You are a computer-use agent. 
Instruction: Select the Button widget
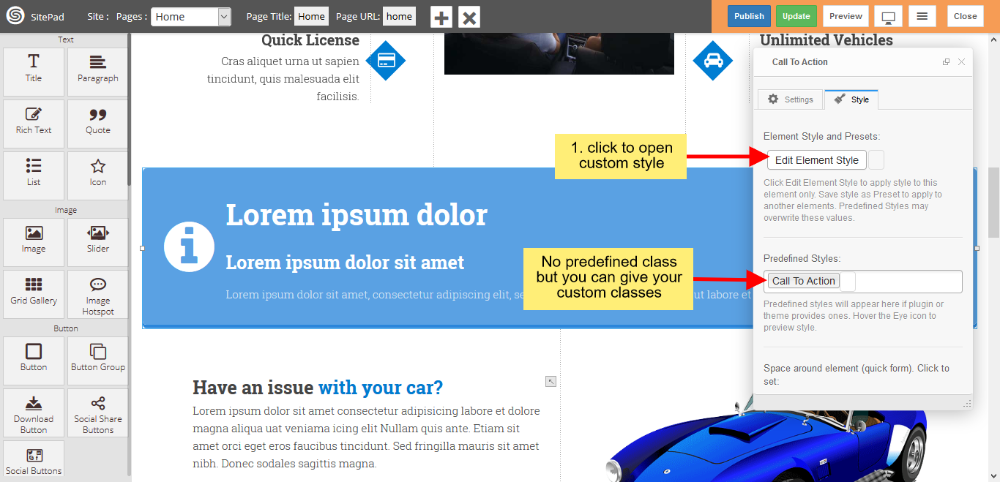tap(34, 360)
